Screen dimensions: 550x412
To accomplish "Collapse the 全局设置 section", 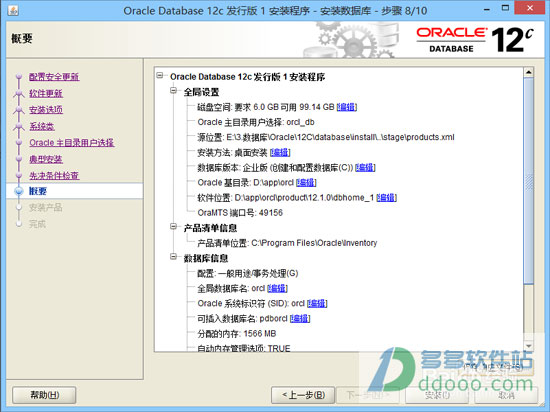I will 173,91.
